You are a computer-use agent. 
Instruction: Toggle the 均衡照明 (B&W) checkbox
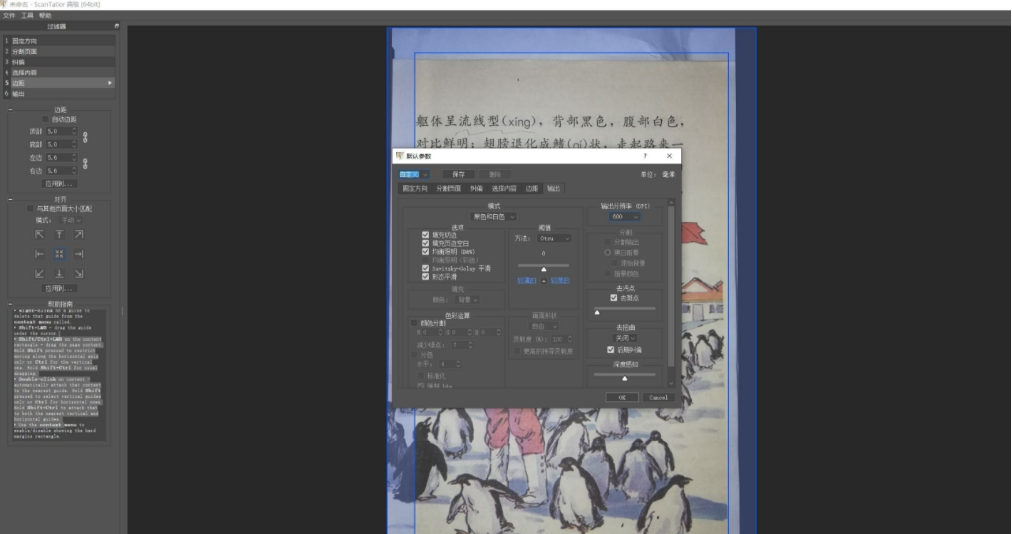[425, 252]
